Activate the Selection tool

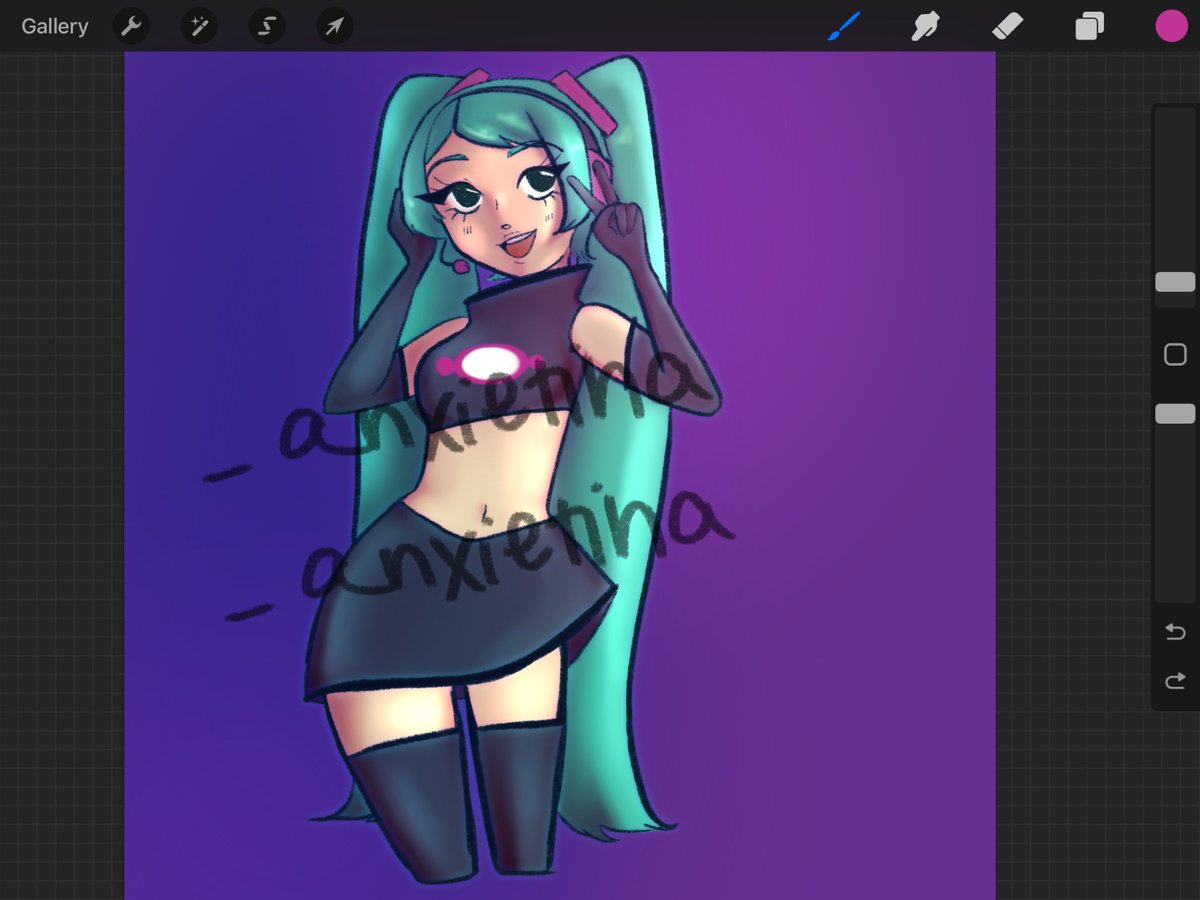click(x=267, y=26)
